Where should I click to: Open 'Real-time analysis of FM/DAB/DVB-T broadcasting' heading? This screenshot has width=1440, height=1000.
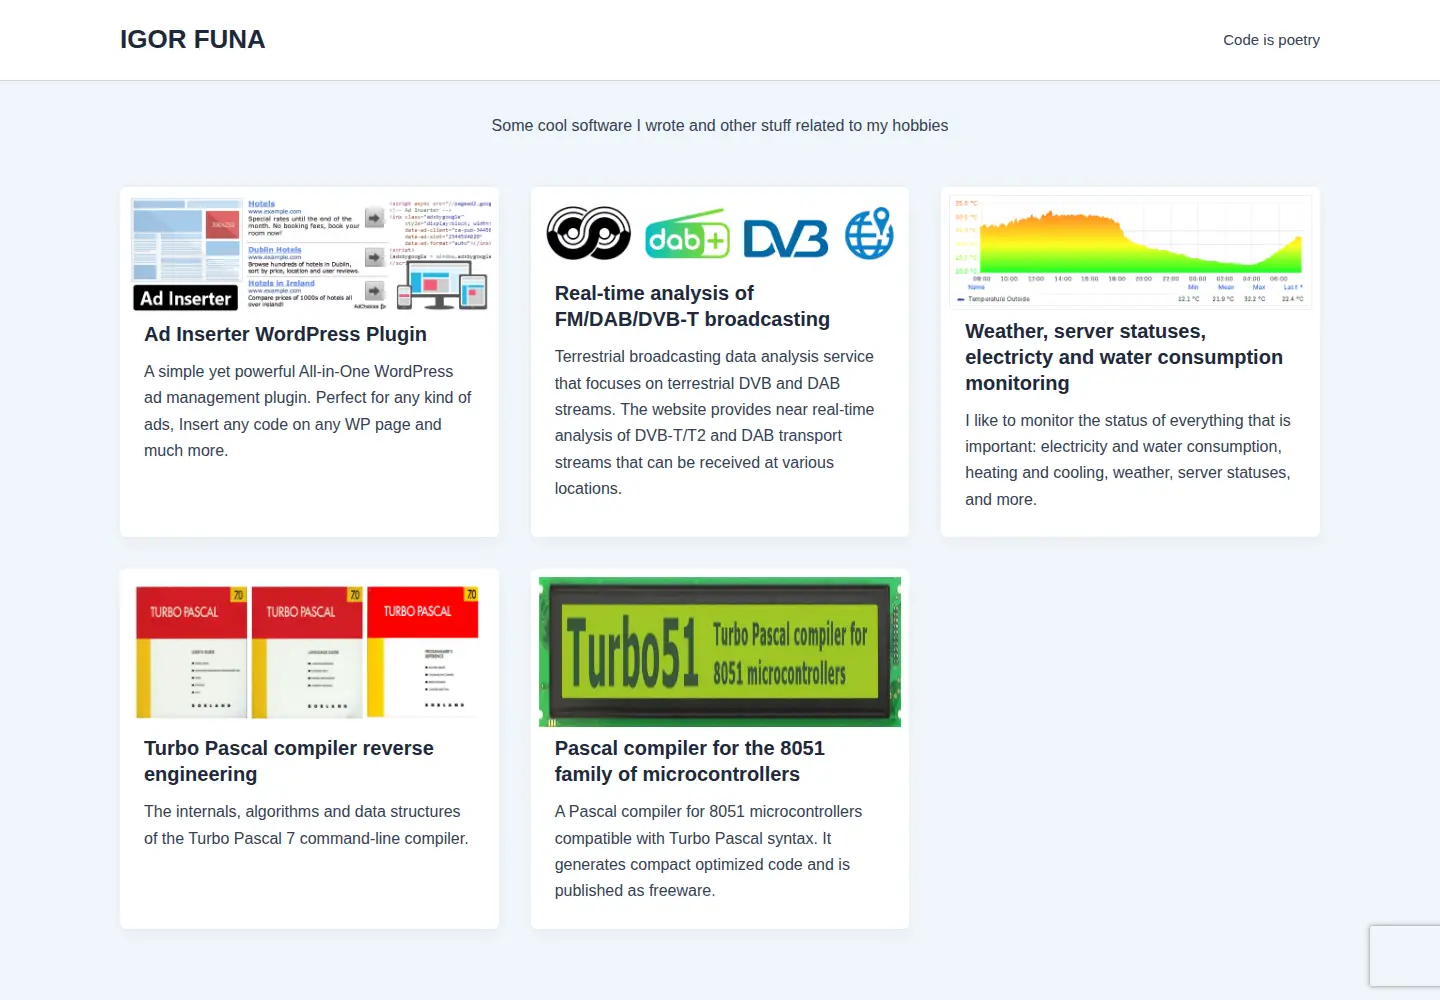(x=692, y=306)
